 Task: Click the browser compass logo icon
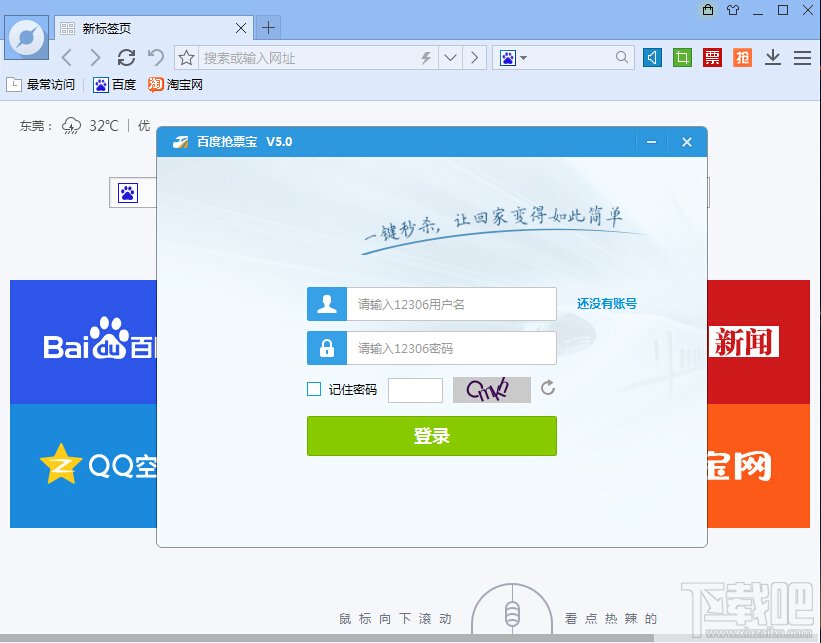point(26,38)
